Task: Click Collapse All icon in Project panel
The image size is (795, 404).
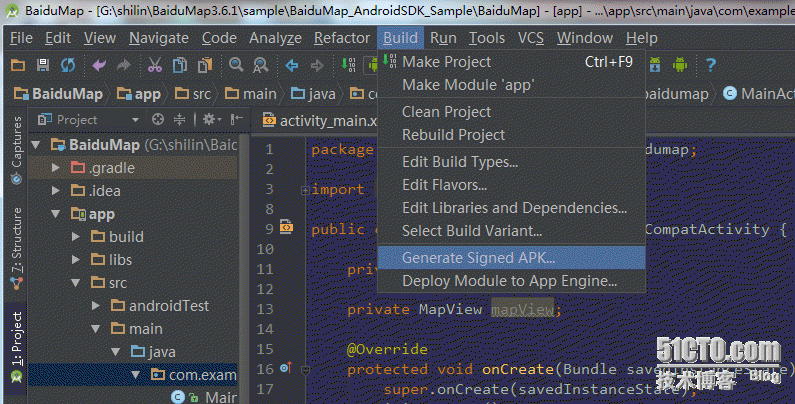Action: coord(179,120)
